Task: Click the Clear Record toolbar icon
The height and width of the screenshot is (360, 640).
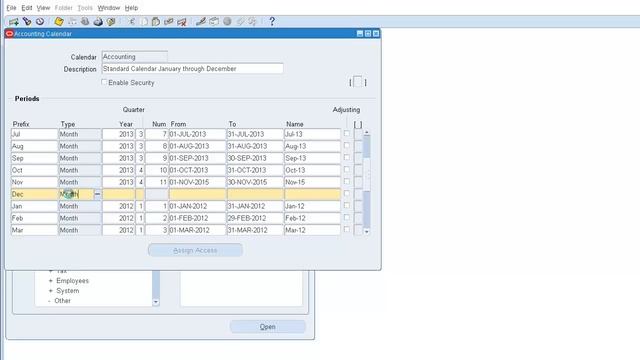Action: (x=169, y=22)
